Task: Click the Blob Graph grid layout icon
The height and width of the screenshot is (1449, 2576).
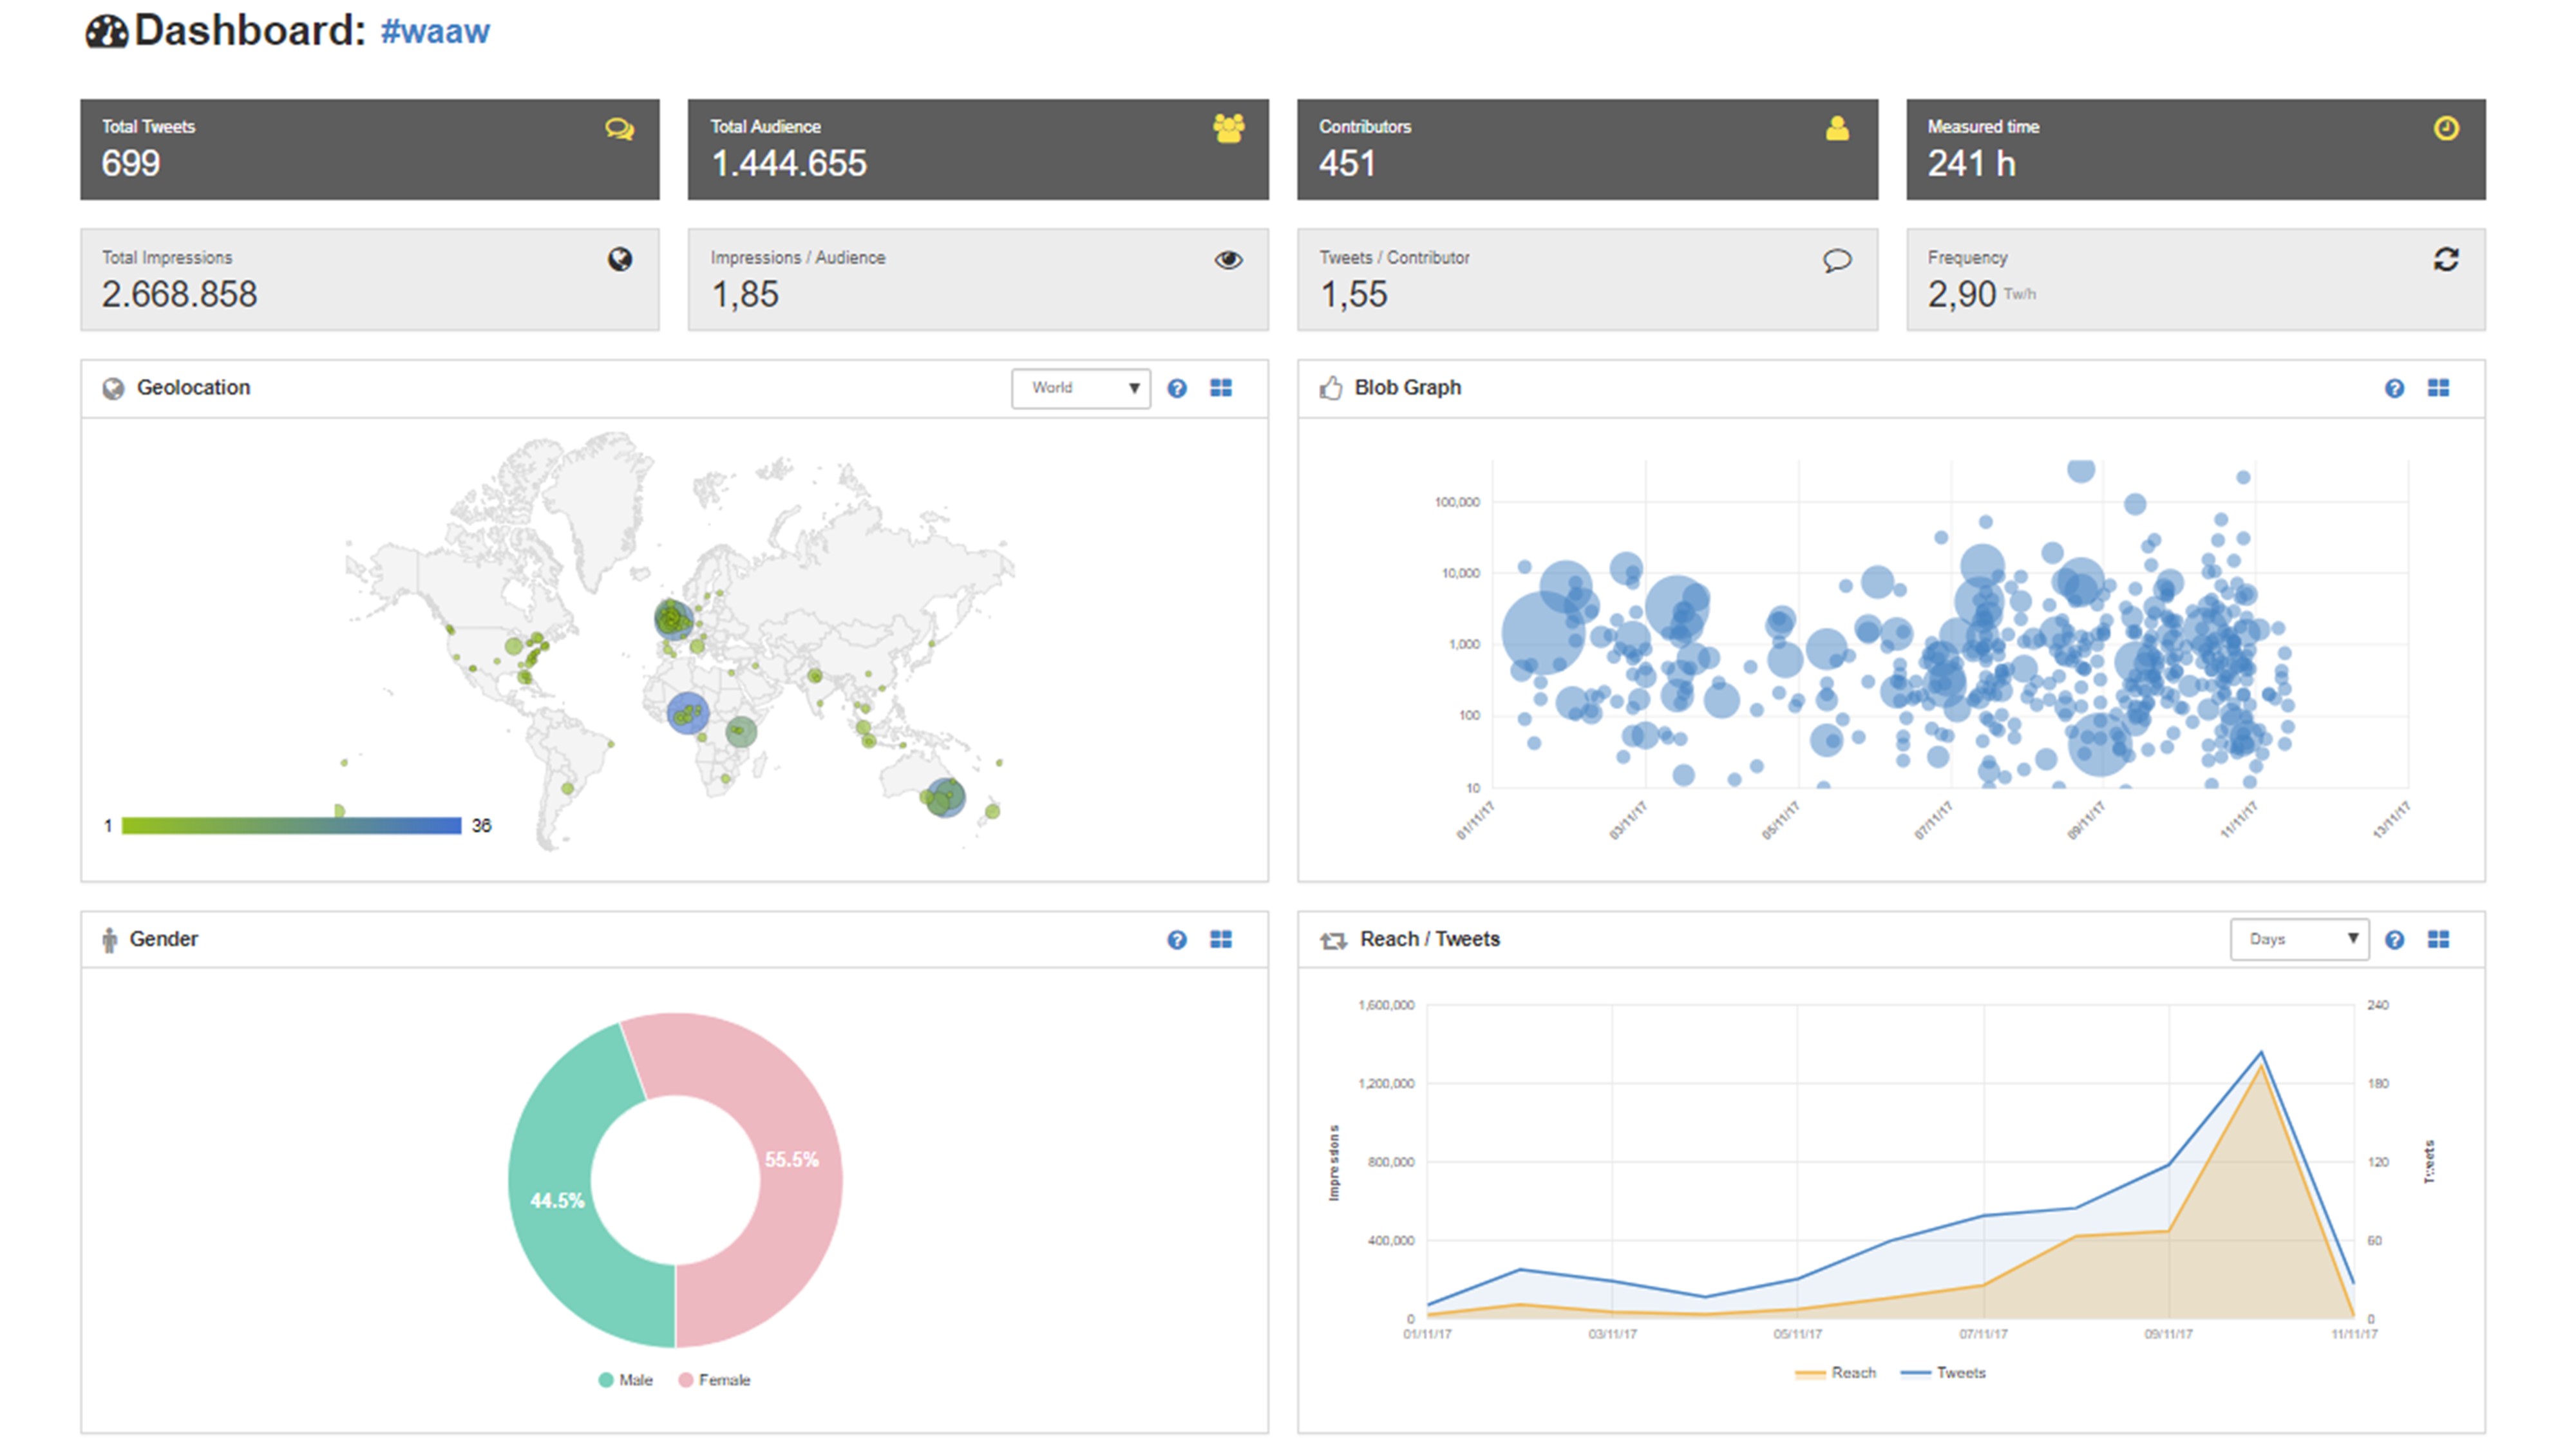Action: coord(2438,388)
